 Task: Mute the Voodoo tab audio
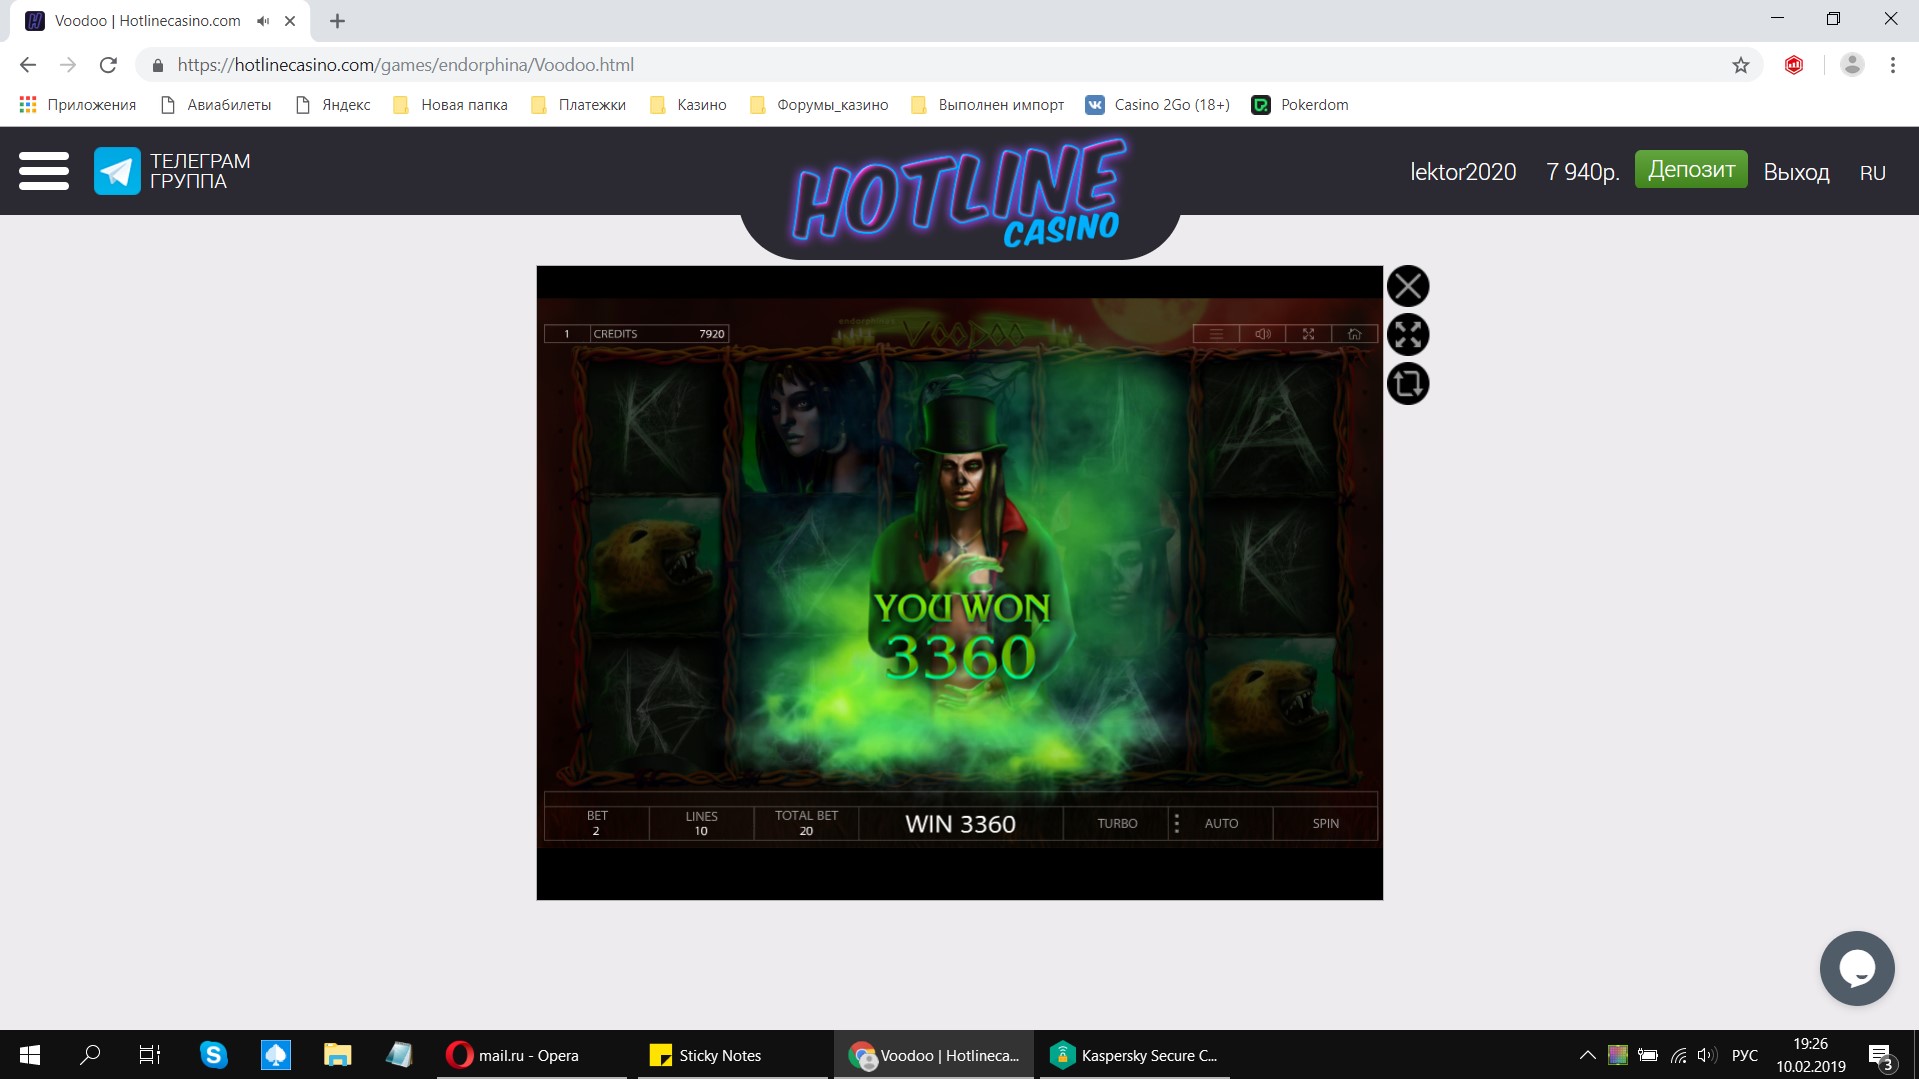tap(263, 21)
